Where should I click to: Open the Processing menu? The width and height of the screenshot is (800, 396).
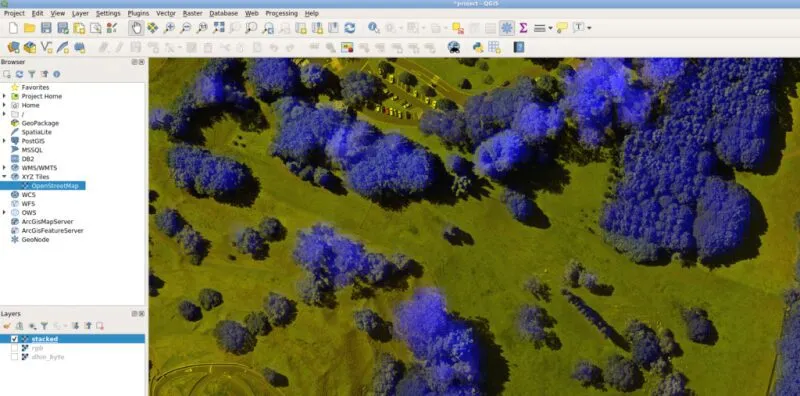point(281,13)
